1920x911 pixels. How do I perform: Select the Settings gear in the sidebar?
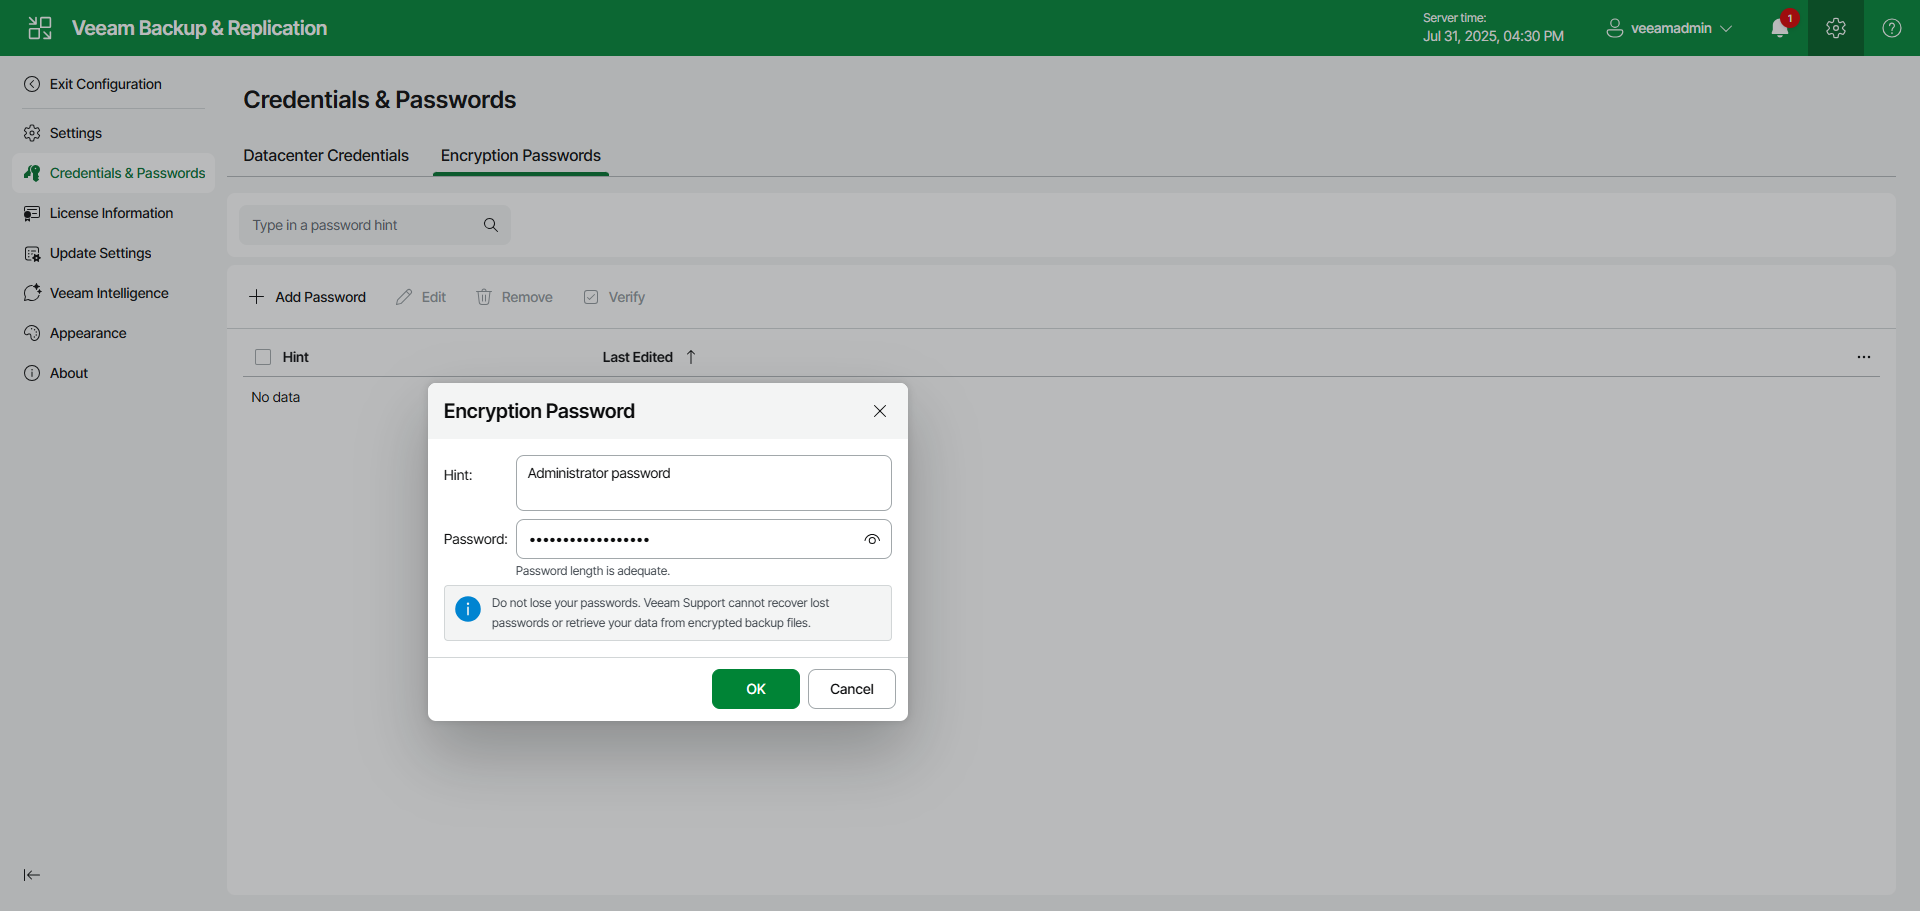coord(75,133)
